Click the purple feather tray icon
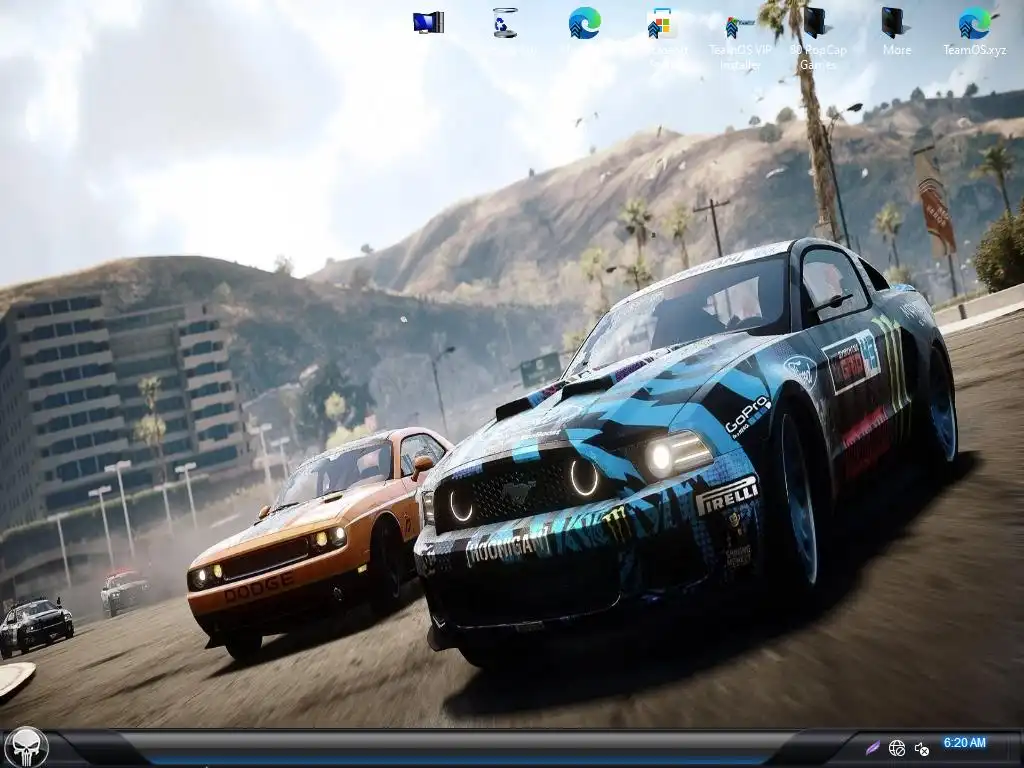 click(872, 748)
